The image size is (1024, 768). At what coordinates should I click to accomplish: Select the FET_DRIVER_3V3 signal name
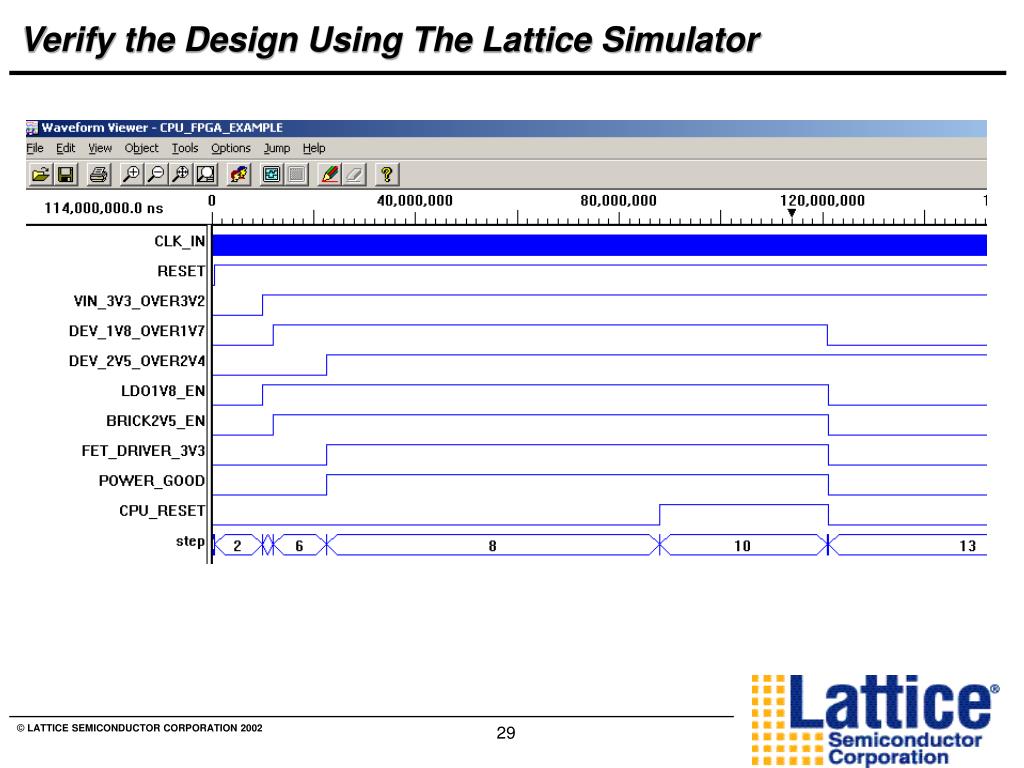(x=143, y=451)
